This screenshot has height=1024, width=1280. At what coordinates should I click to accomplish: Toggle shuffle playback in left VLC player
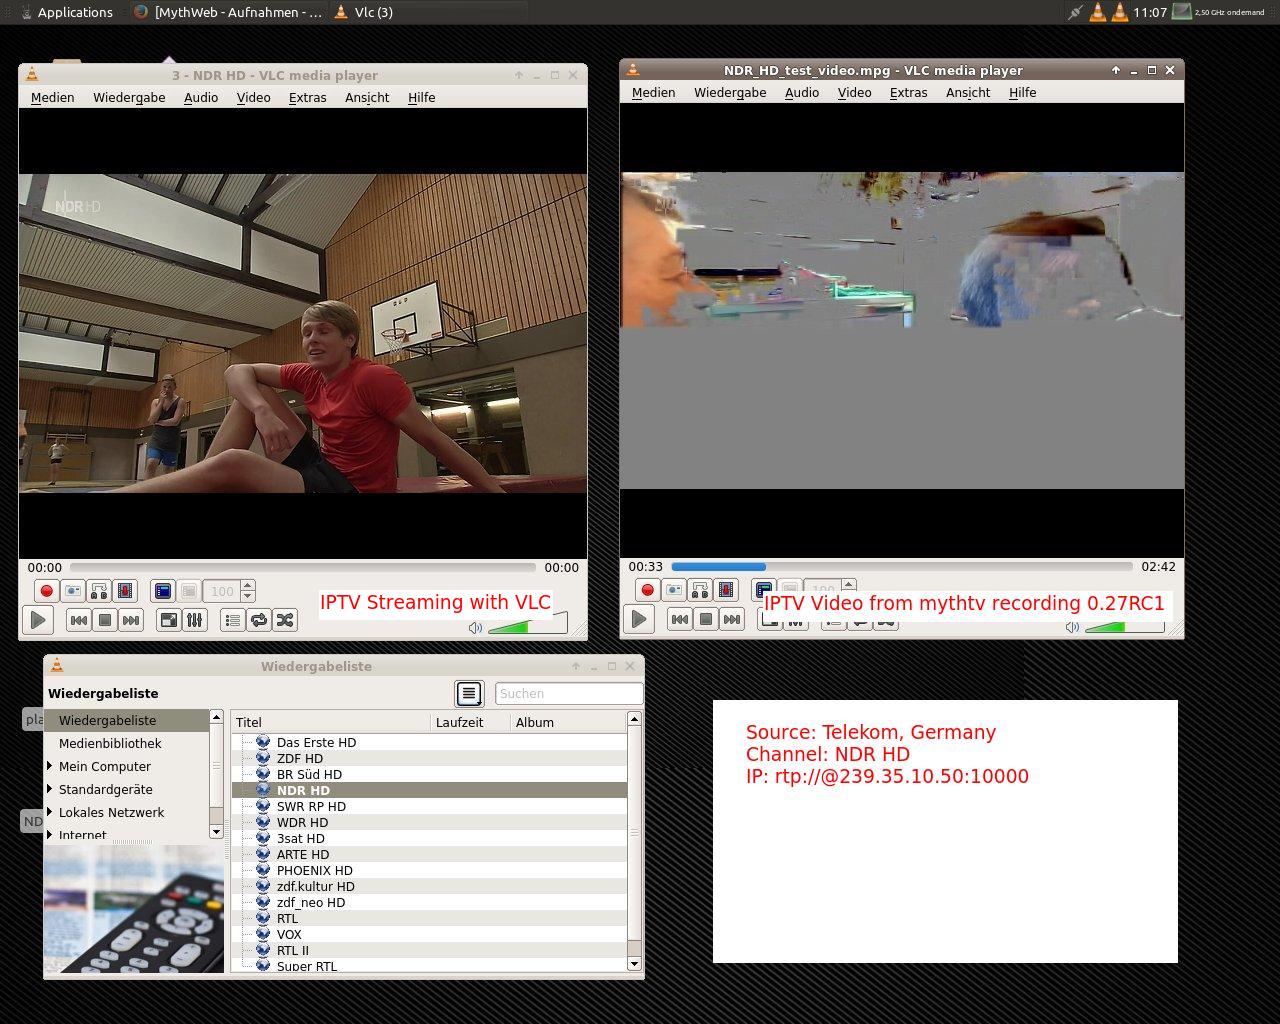tap(285, 620)
